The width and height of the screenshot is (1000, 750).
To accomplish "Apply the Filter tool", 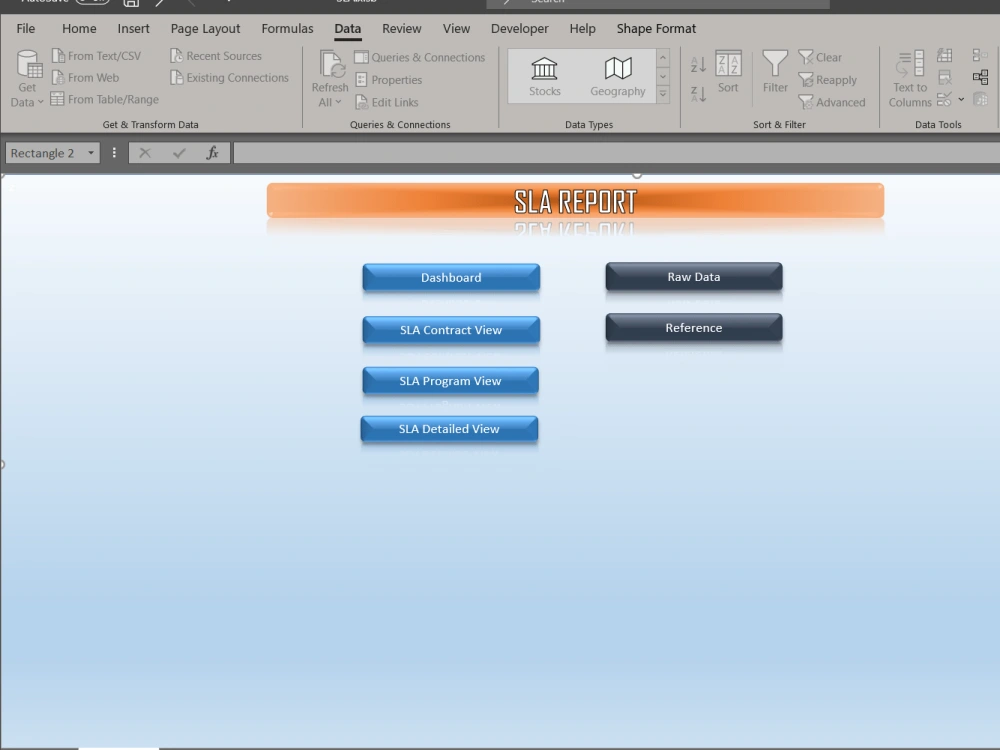I will click(775, 75).
